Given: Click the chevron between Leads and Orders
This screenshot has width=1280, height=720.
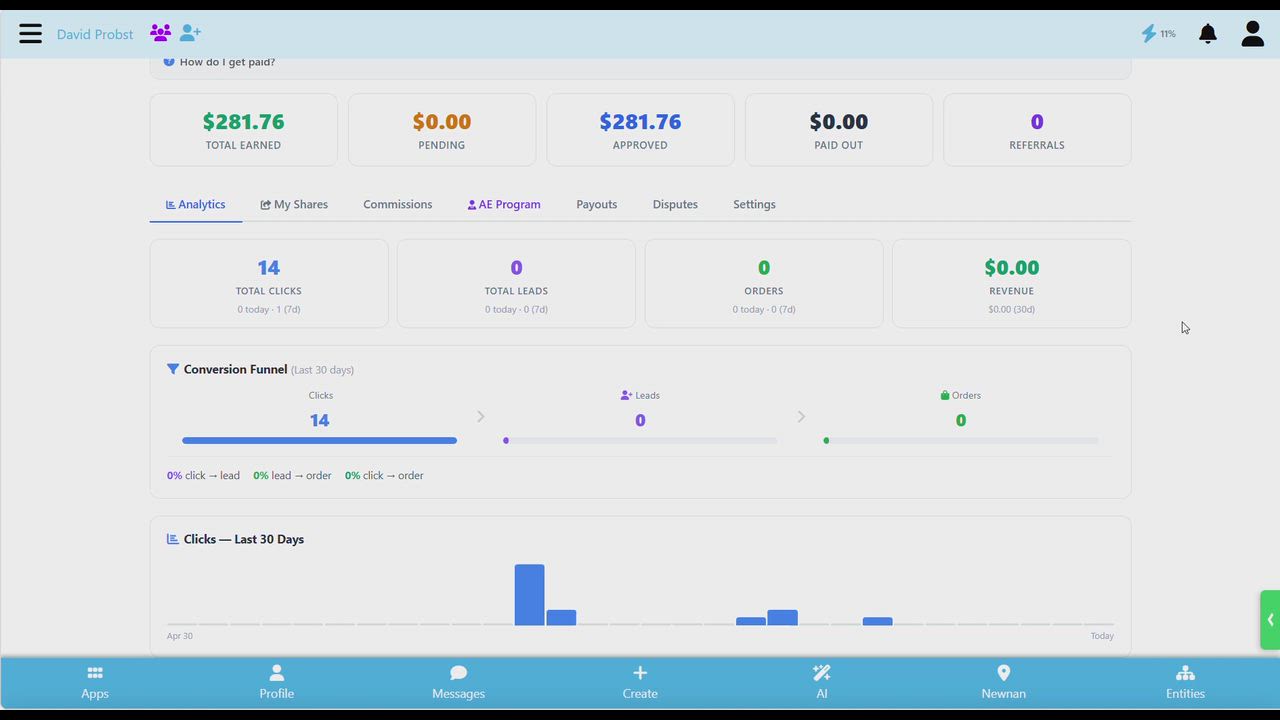Looking at the screenshot, I should pos(801,416).
